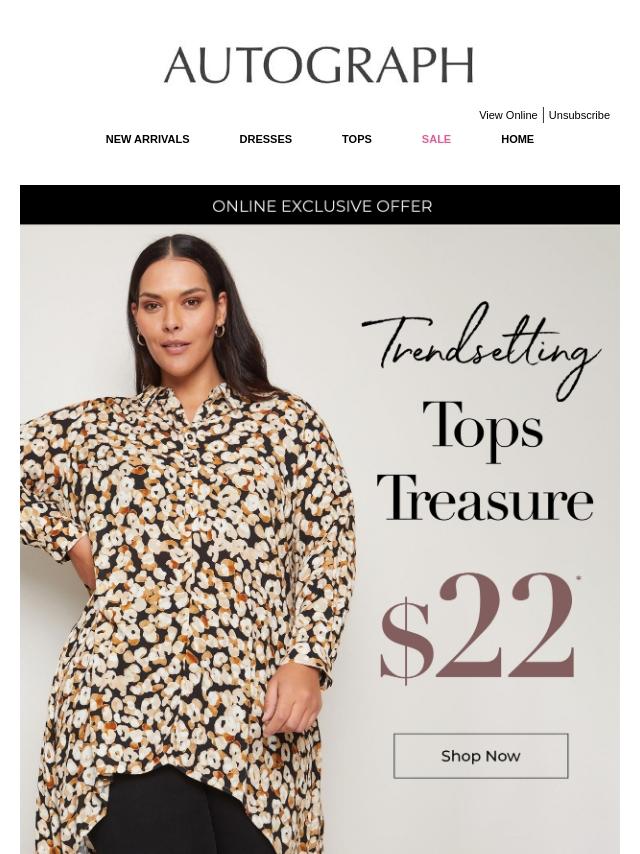Click the word Tops in the headline
The height and width of the screenshot is (854, 640).
483,431
